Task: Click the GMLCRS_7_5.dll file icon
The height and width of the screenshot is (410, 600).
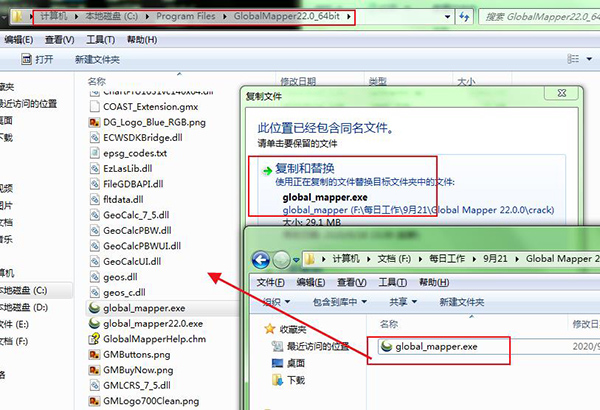Action: [94, 385]
